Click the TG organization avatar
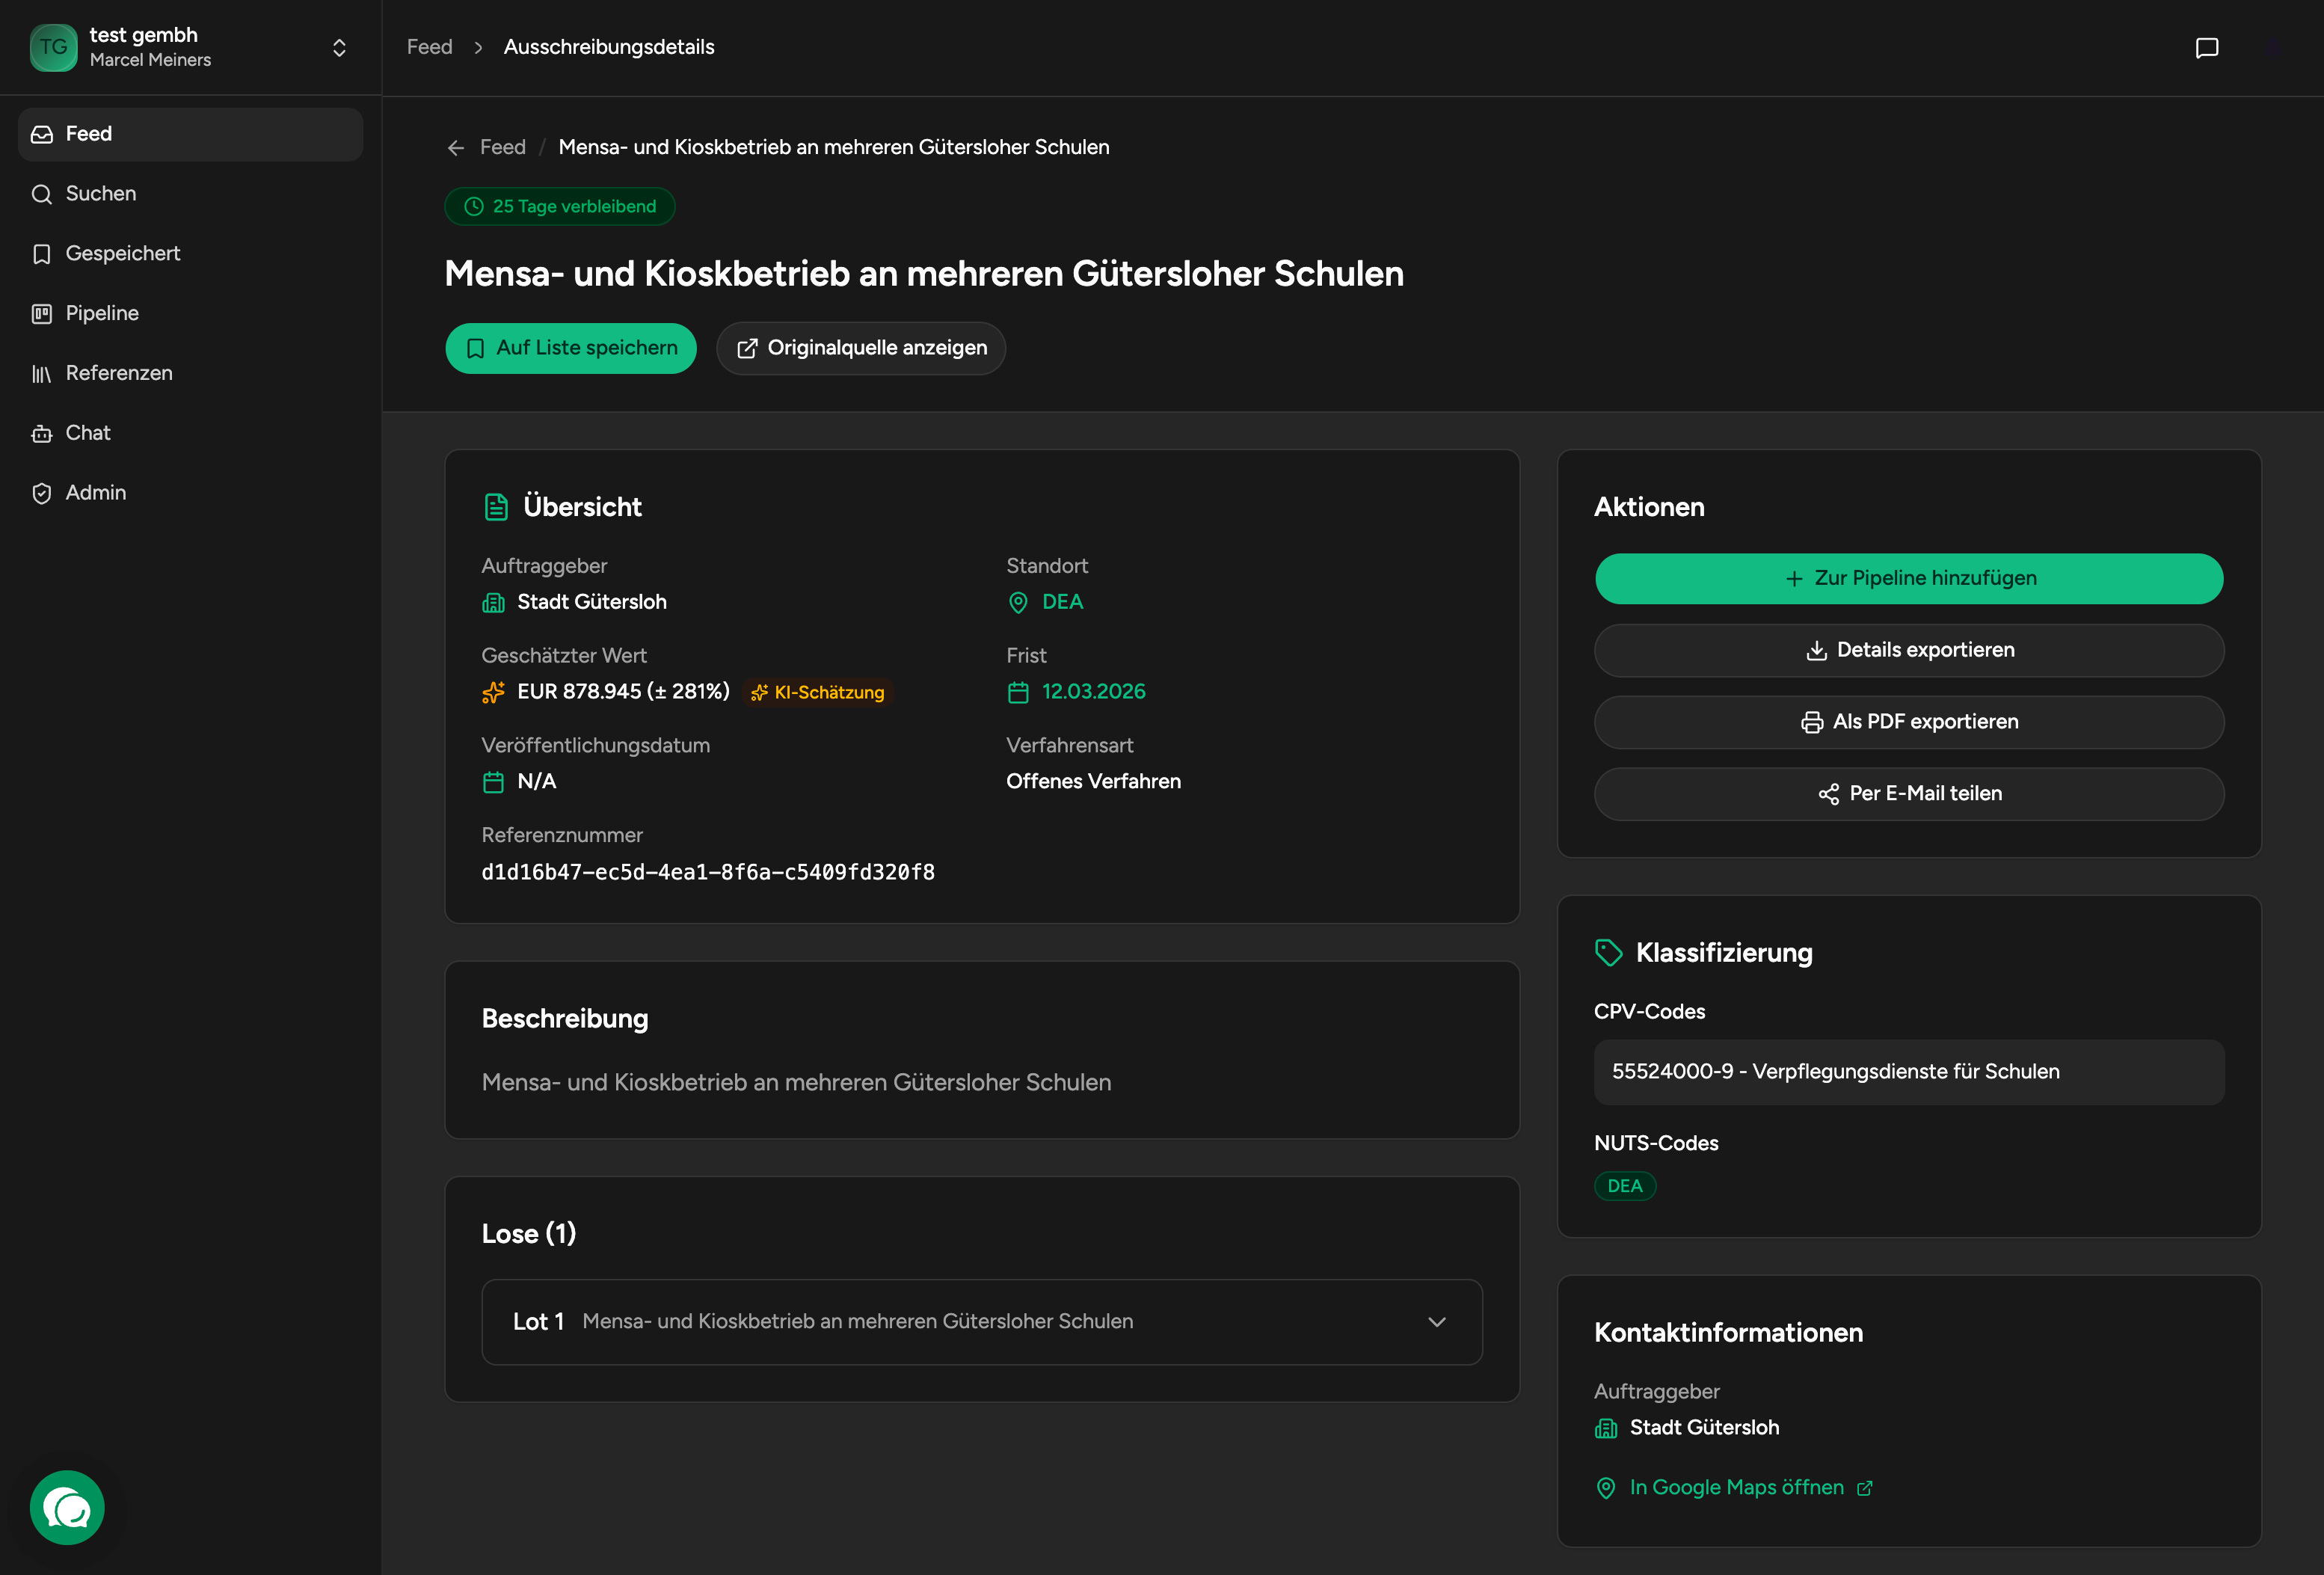Screen dimensions: 2324x1575 click(x=54, y=47)
